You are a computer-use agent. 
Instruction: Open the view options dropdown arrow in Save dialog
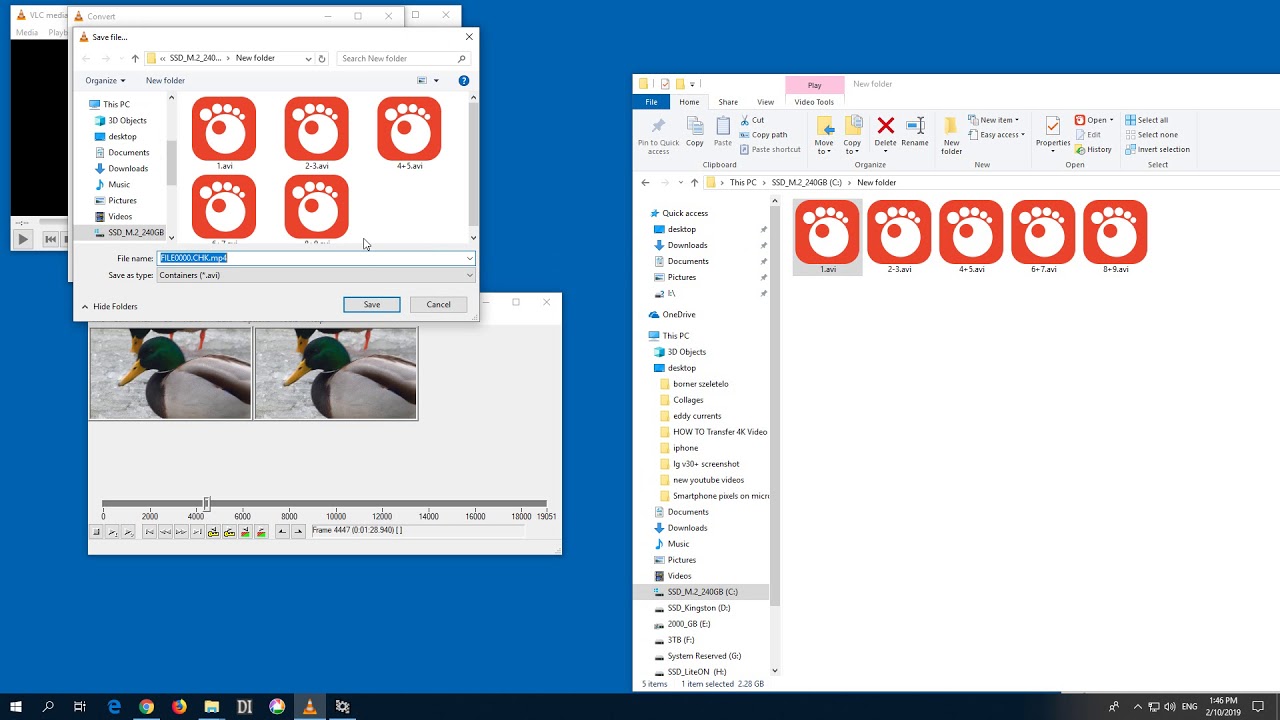pos(436,81)
